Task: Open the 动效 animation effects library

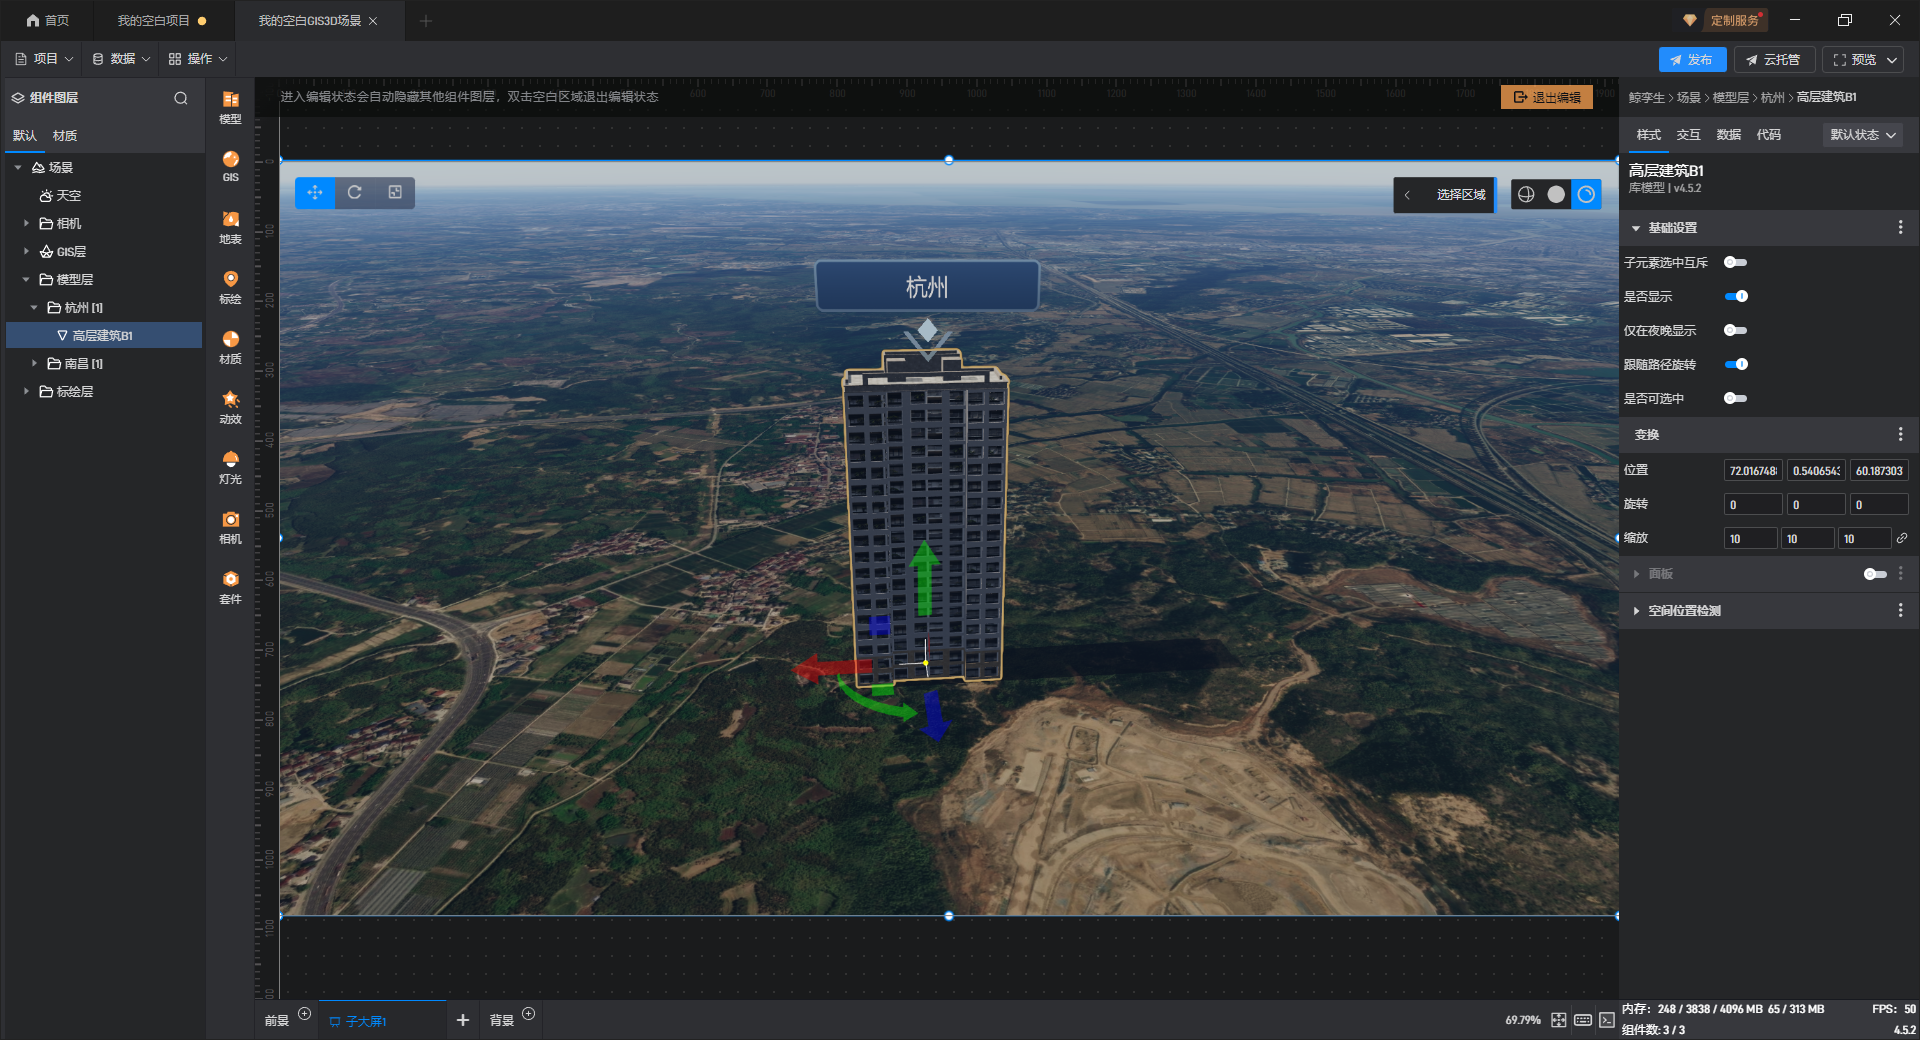Action: [230, 407]
